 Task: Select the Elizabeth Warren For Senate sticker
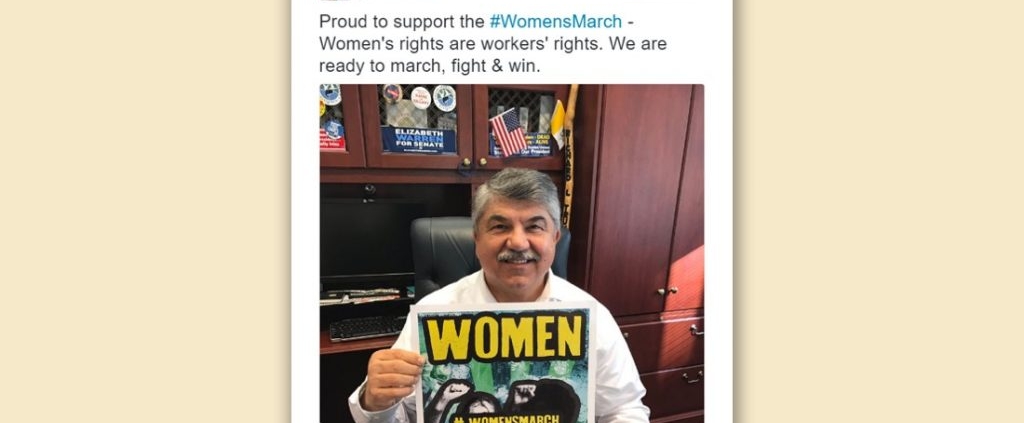419,140
